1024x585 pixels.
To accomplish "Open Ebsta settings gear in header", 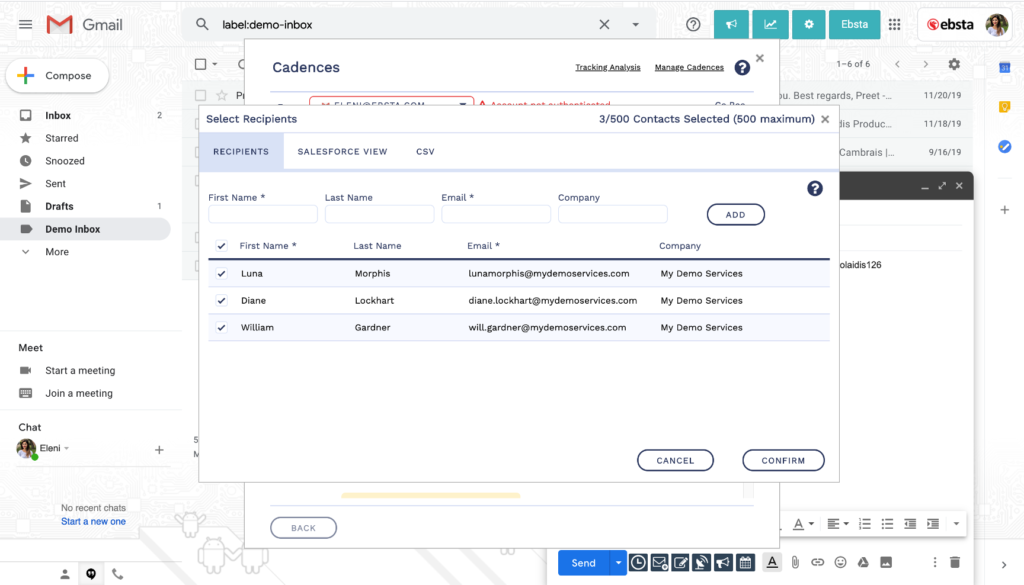I will (809, 25).
